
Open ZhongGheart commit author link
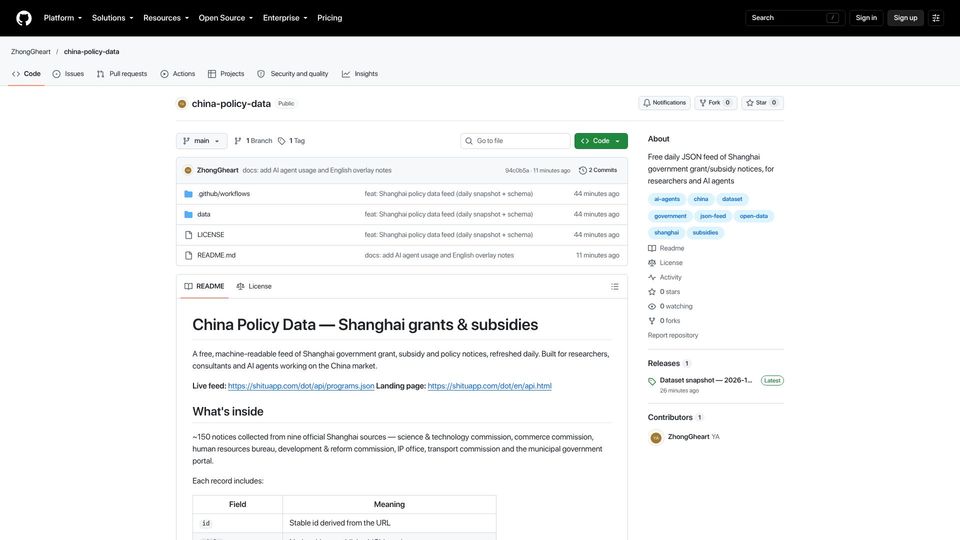(217, 170)
